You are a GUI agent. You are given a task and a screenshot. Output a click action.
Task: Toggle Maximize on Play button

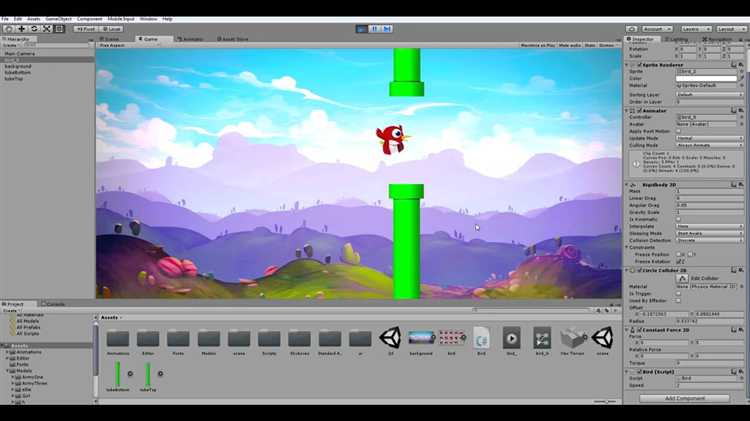point(538,45)
